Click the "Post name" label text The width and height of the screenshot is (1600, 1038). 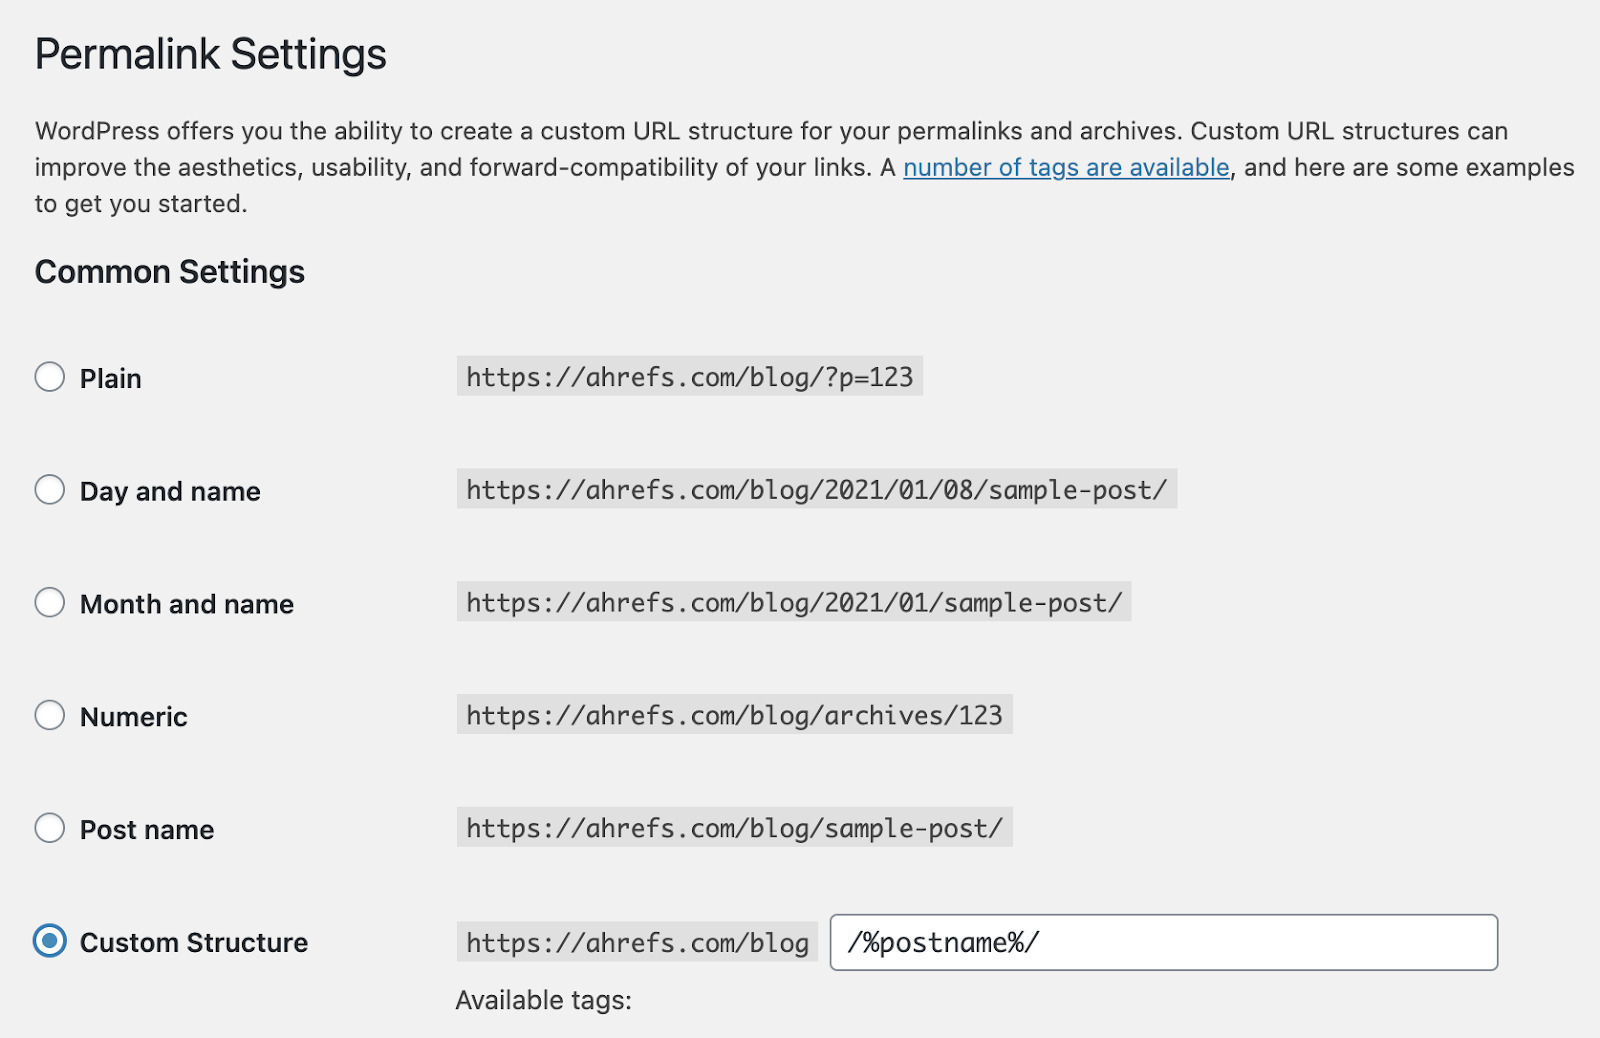[x=147, y=830]
